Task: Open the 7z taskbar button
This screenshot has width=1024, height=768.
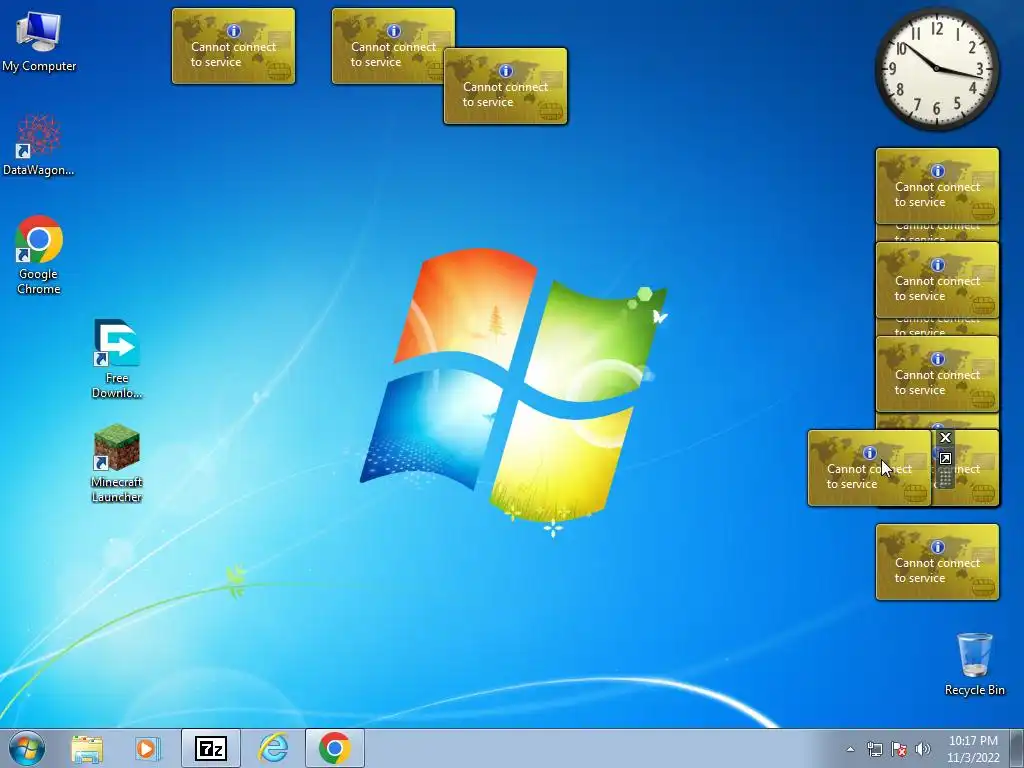Action: tap(211, 748)
